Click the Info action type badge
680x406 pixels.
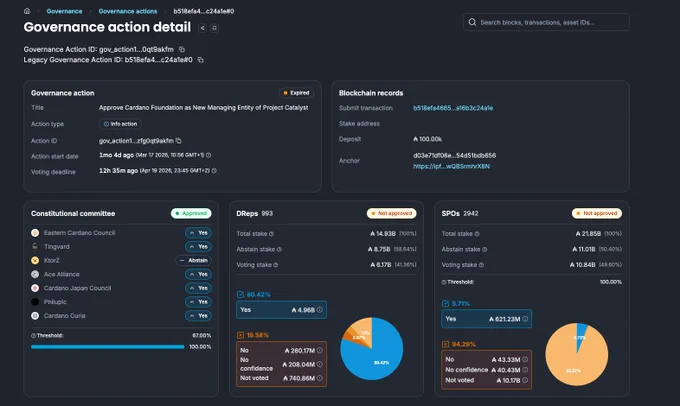coord(120,124)
